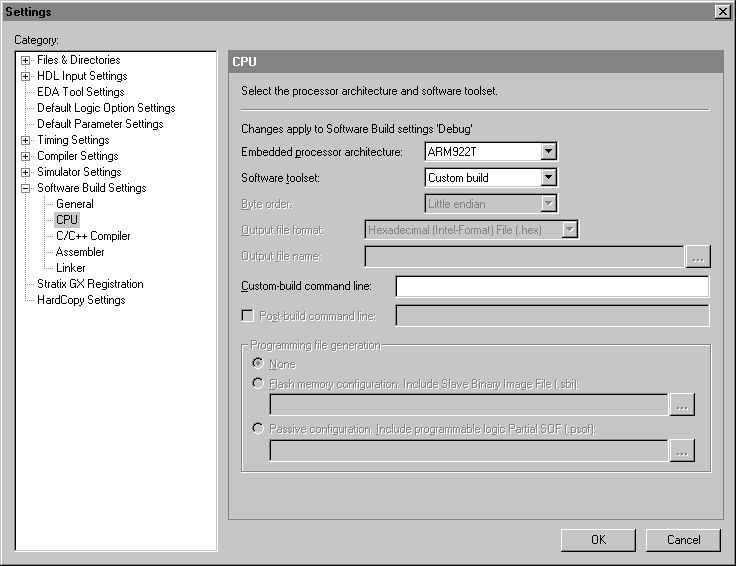
Task: Select C/C++ Compiler in the category tree
Action: tap(92, 236)
